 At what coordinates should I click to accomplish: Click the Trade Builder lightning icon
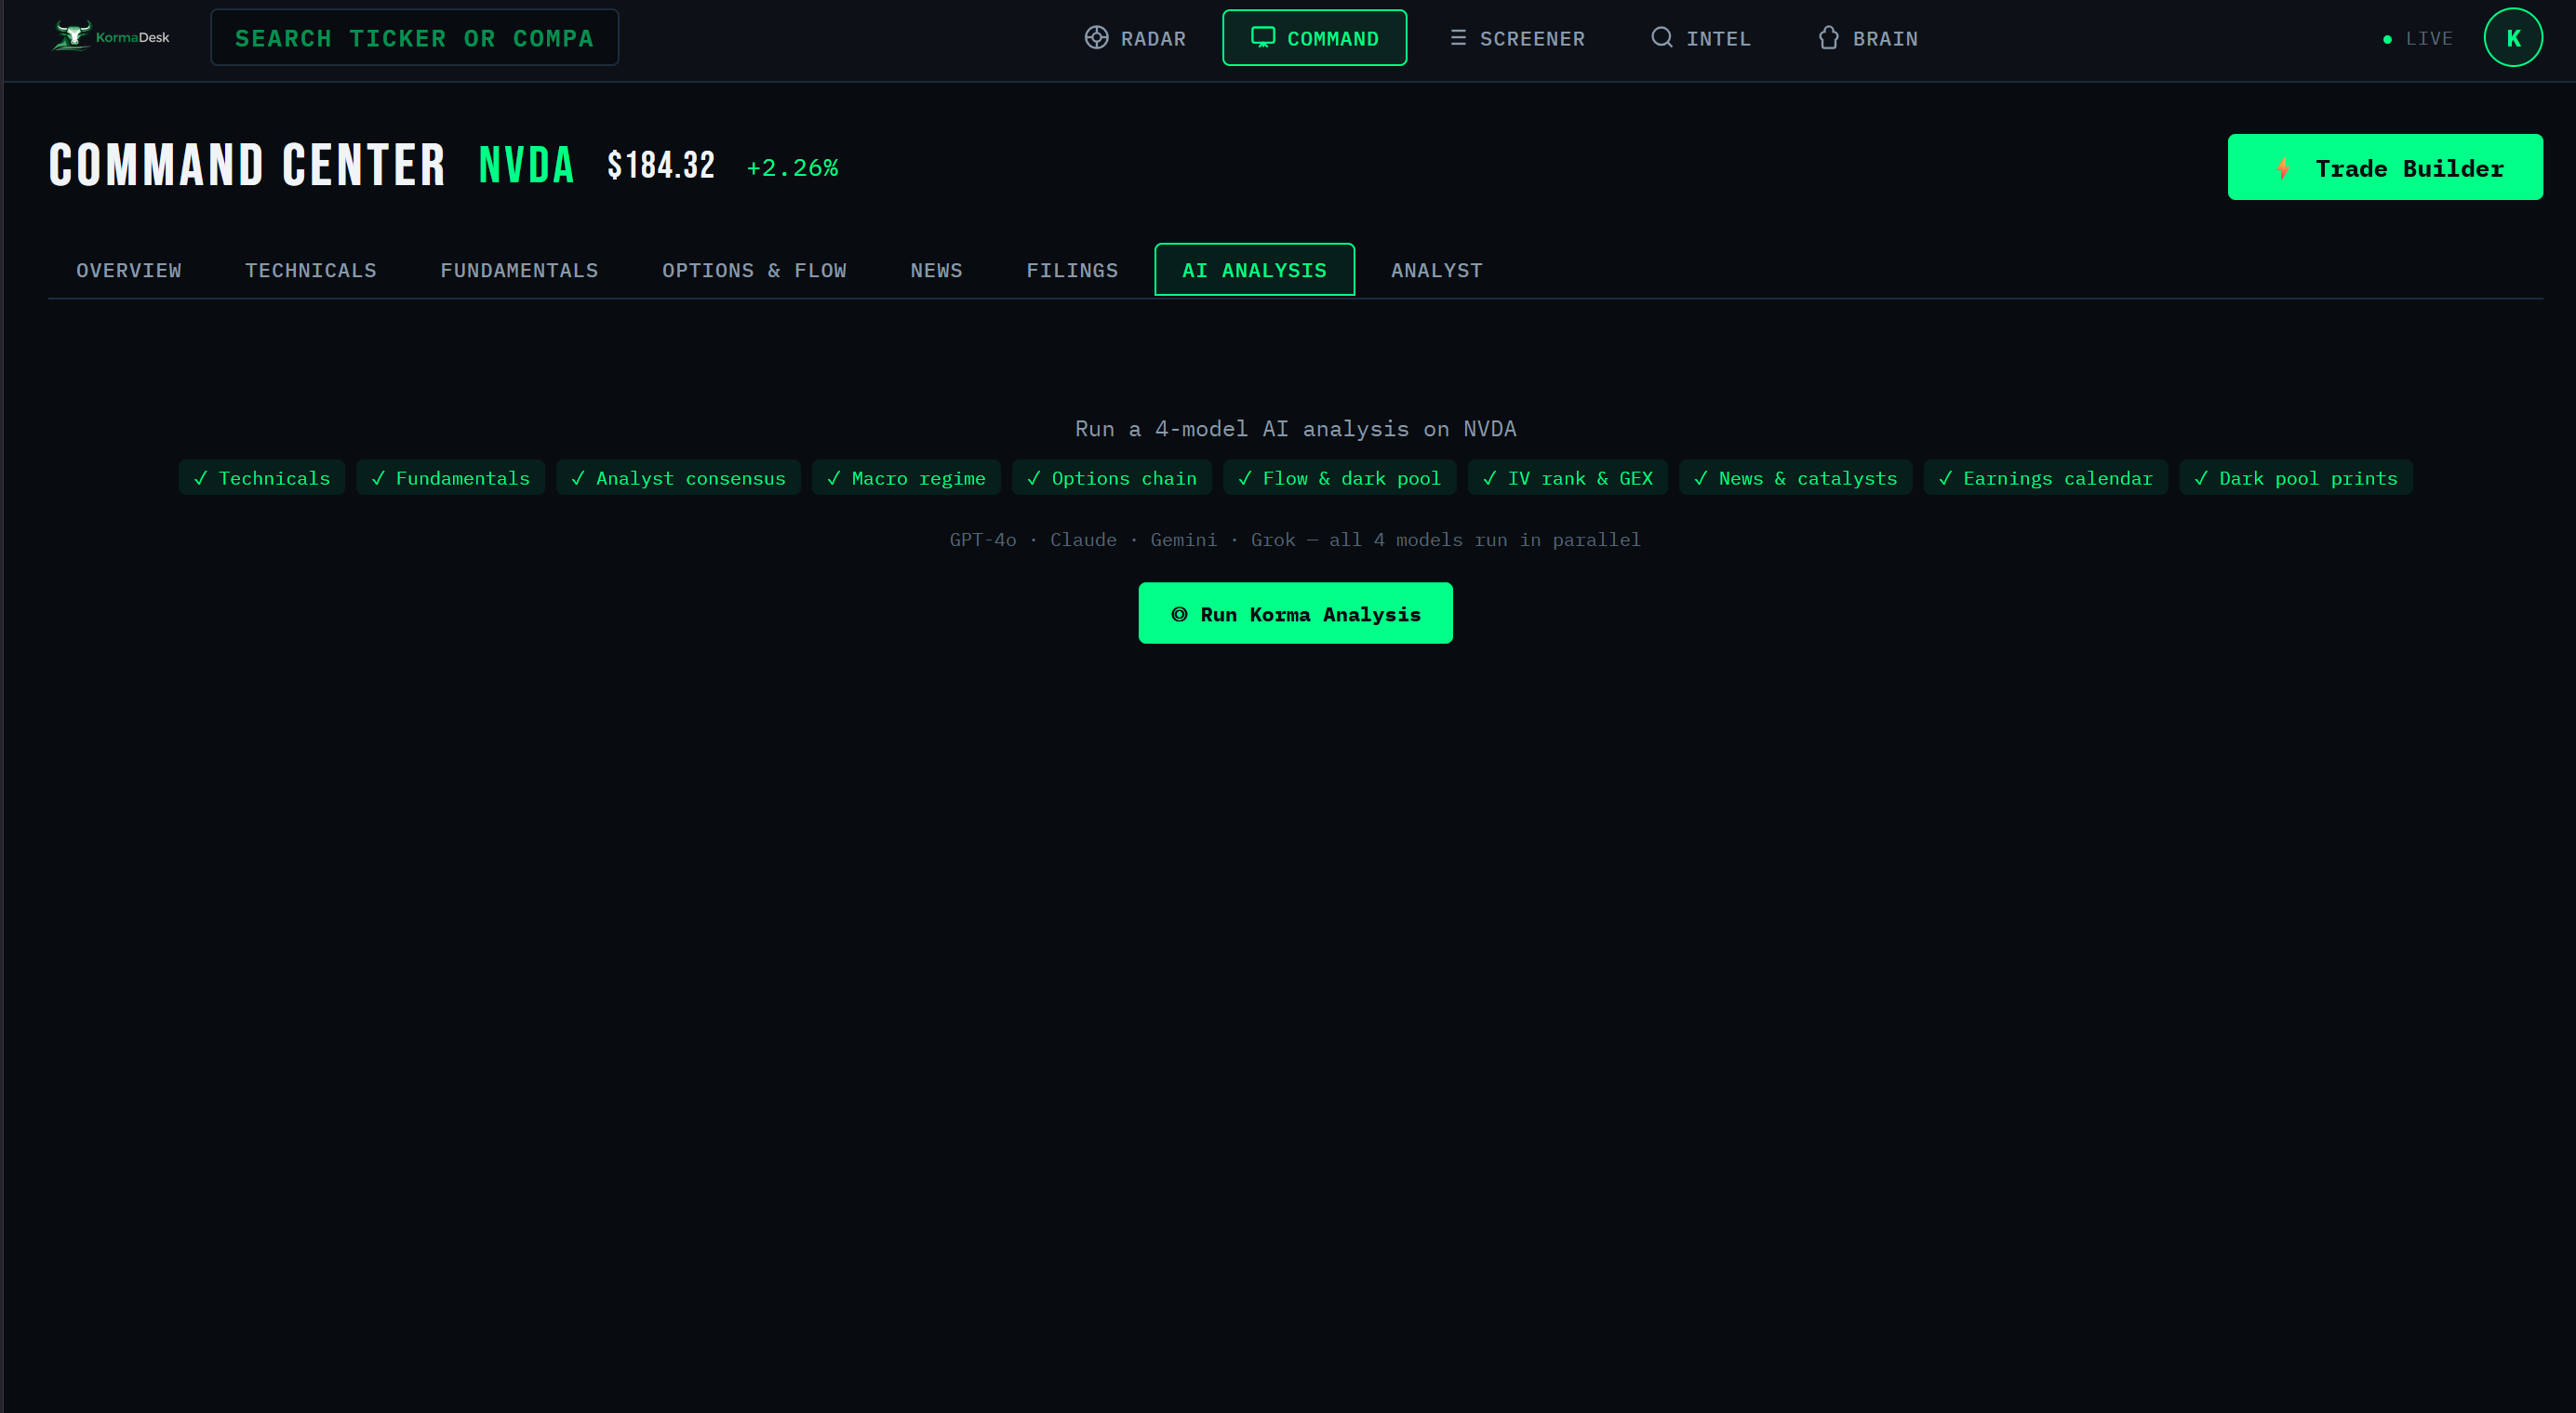[2283, 168]
